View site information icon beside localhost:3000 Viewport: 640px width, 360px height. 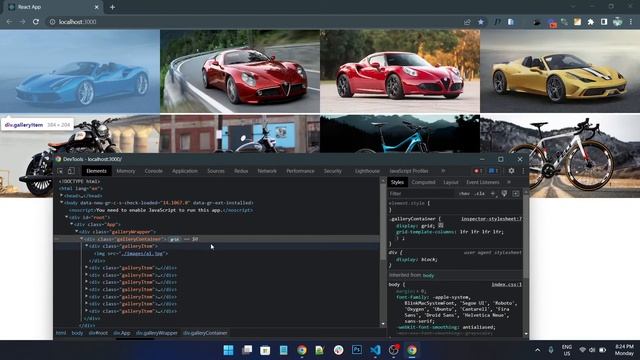click(x=52, y=22)
